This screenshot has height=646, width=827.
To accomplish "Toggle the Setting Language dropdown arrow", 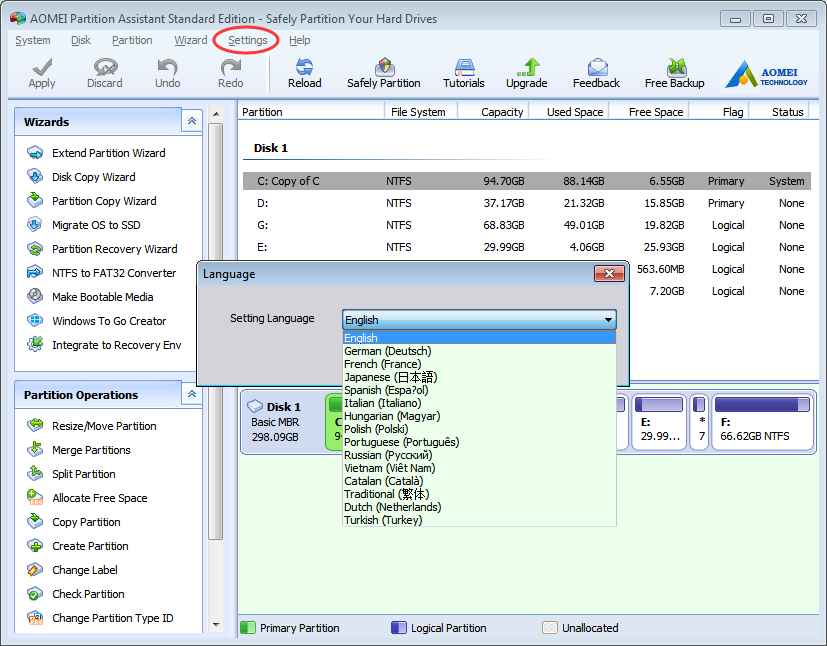I will coord(608,320).
